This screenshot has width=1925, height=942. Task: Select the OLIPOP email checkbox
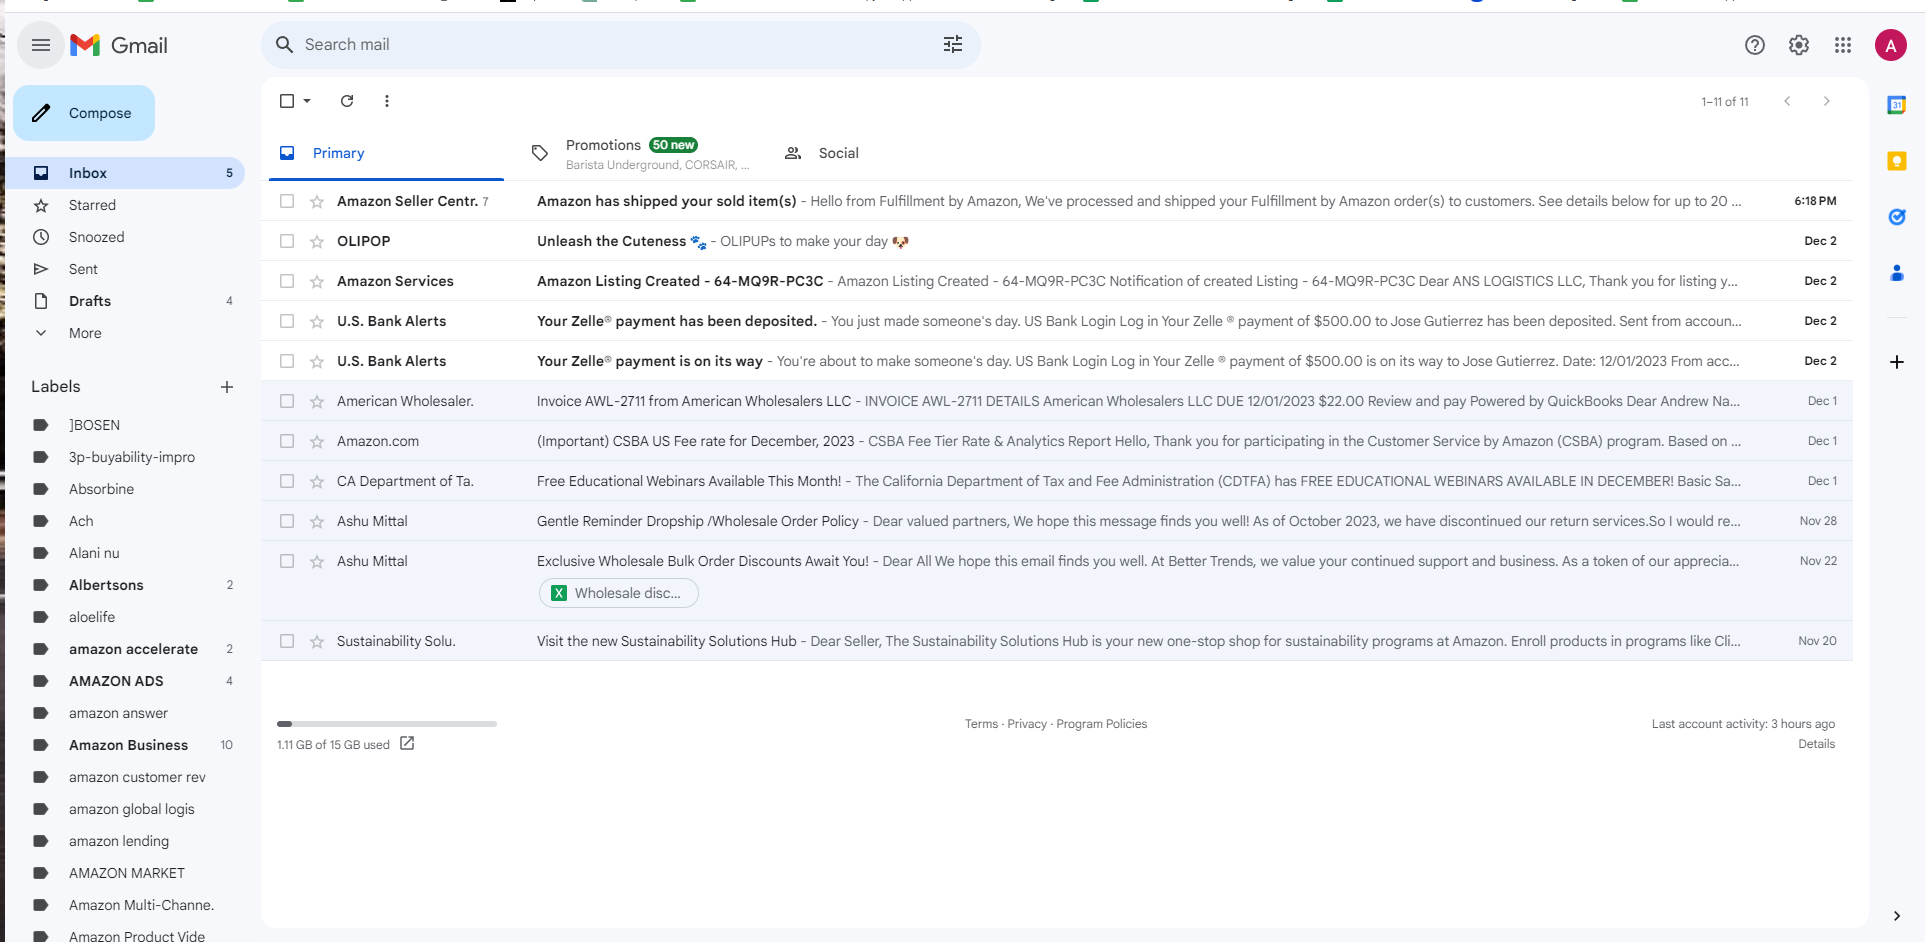pos(287,241)
